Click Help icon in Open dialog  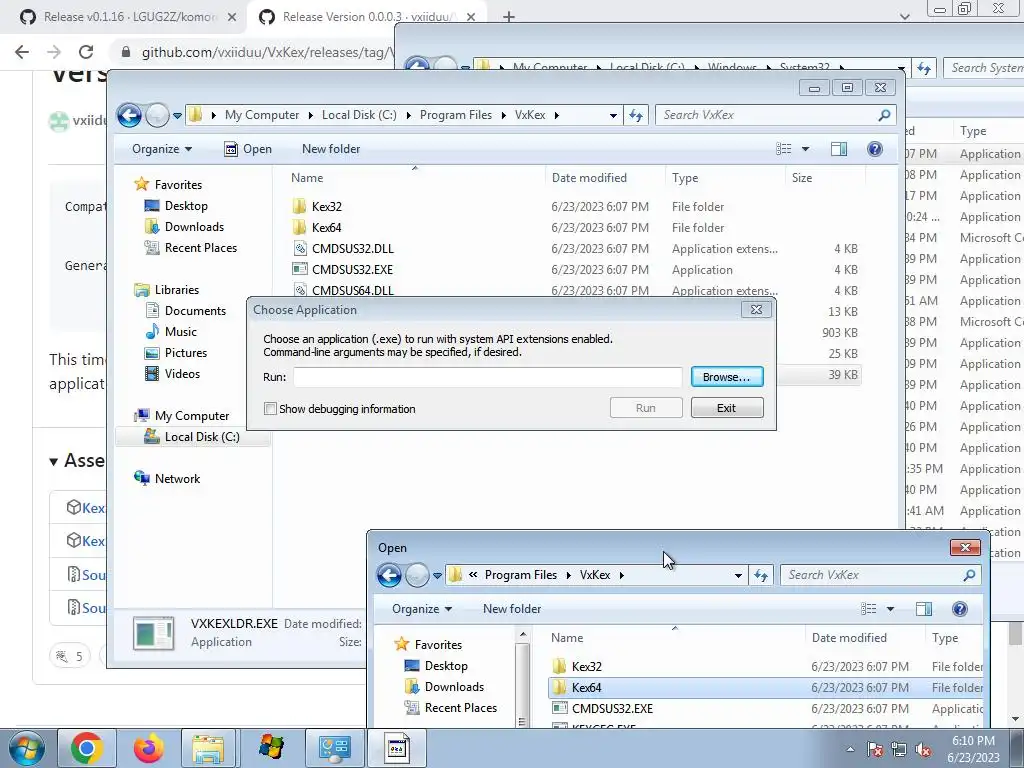[960, 609]
